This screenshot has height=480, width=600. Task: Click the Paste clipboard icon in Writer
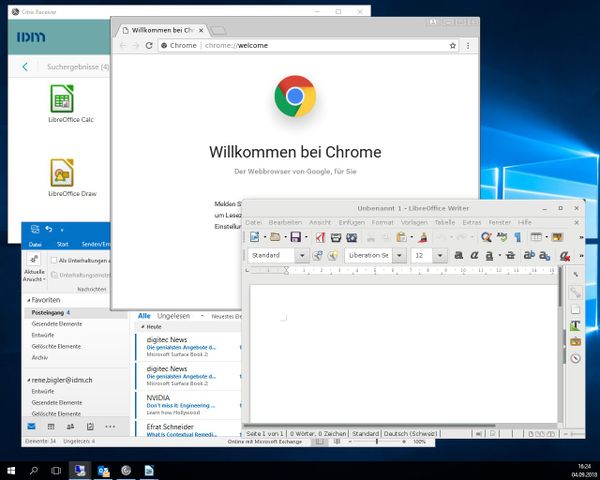[x=401, y=237]
